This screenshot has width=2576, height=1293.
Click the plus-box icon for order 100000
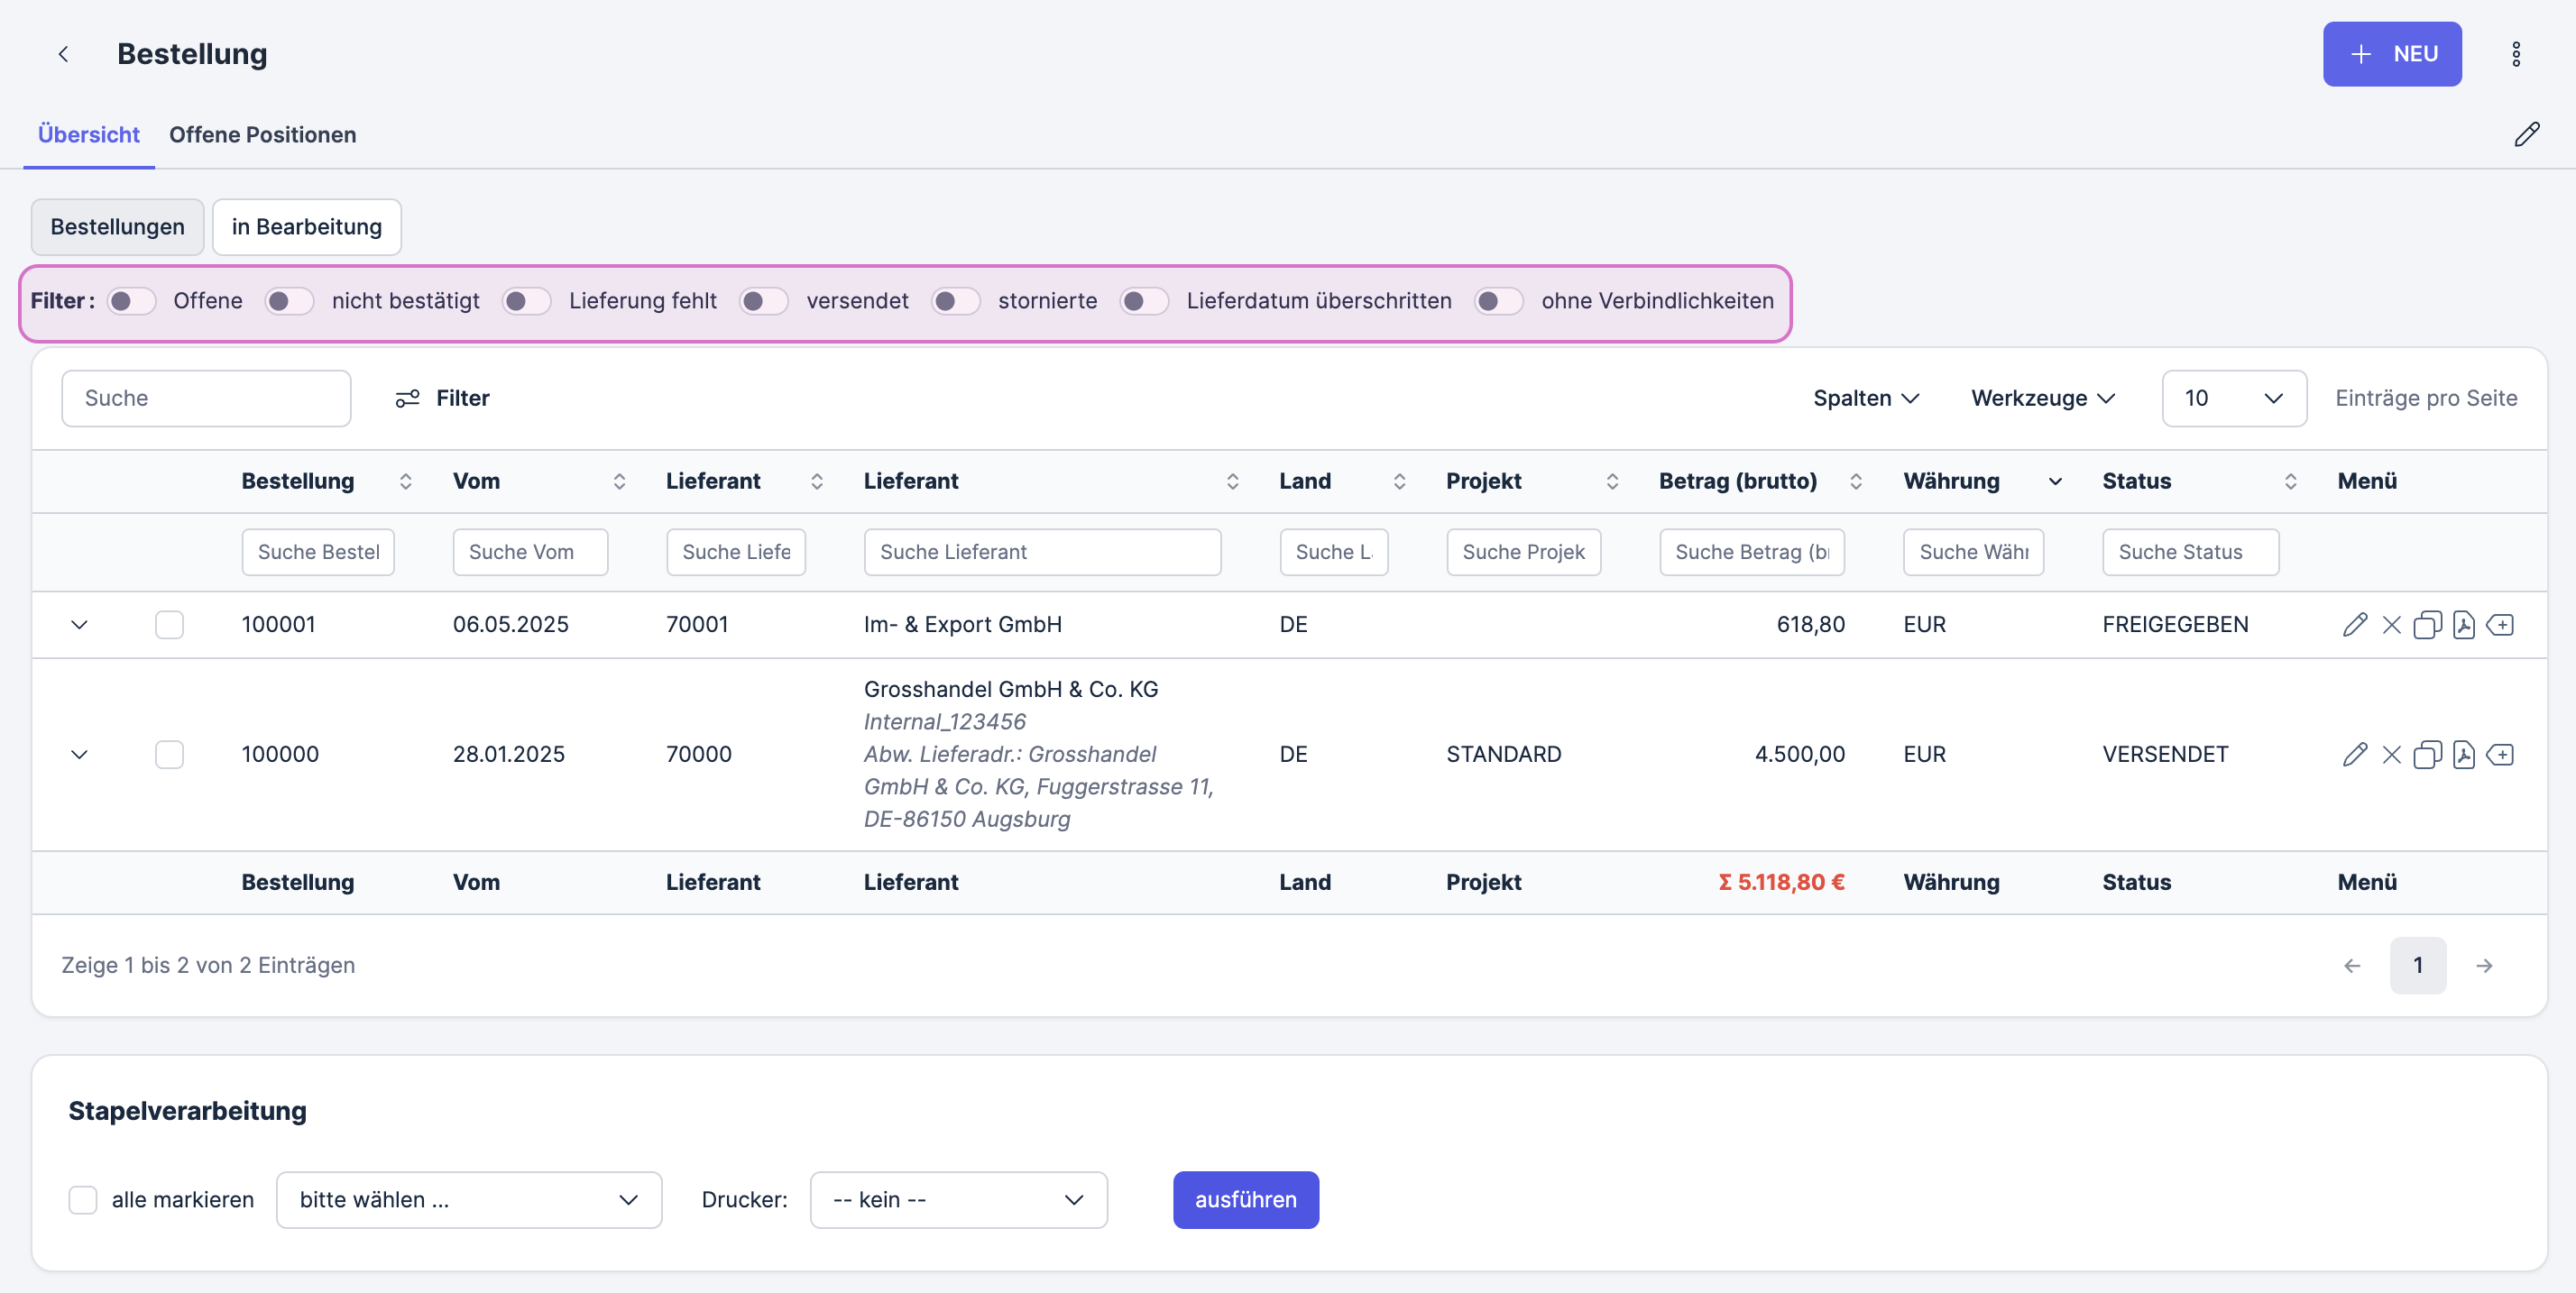pos(2500,755)
